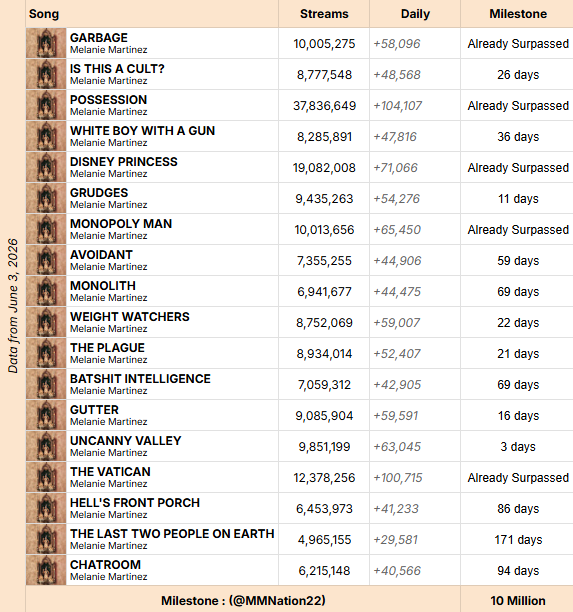Select milestone cell 3 days

518,447
